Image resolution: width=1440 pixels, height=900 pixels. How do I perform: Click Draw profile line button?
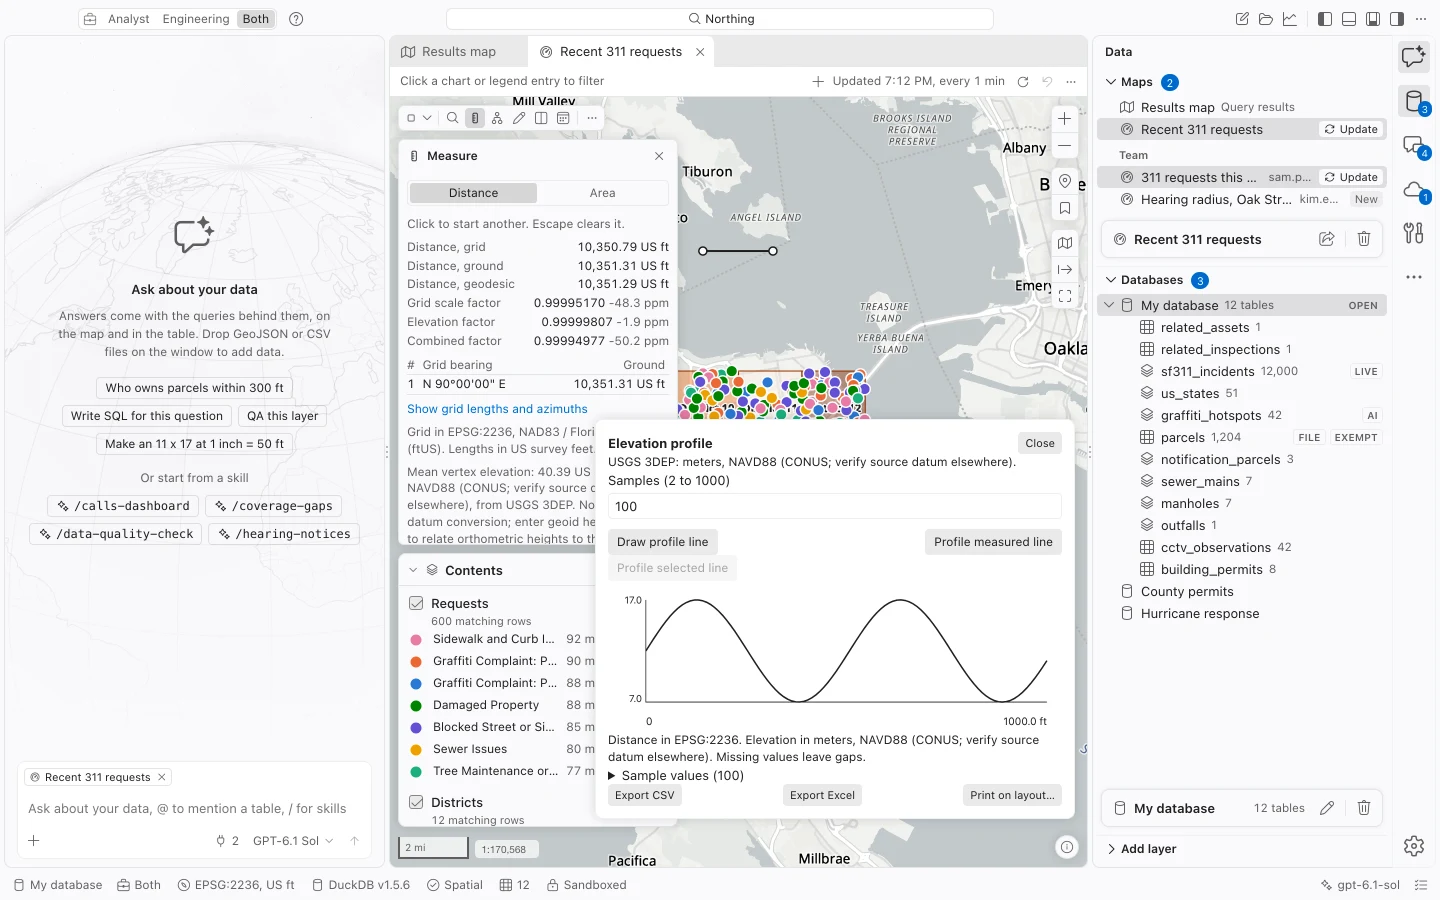(x=662, y=542)
